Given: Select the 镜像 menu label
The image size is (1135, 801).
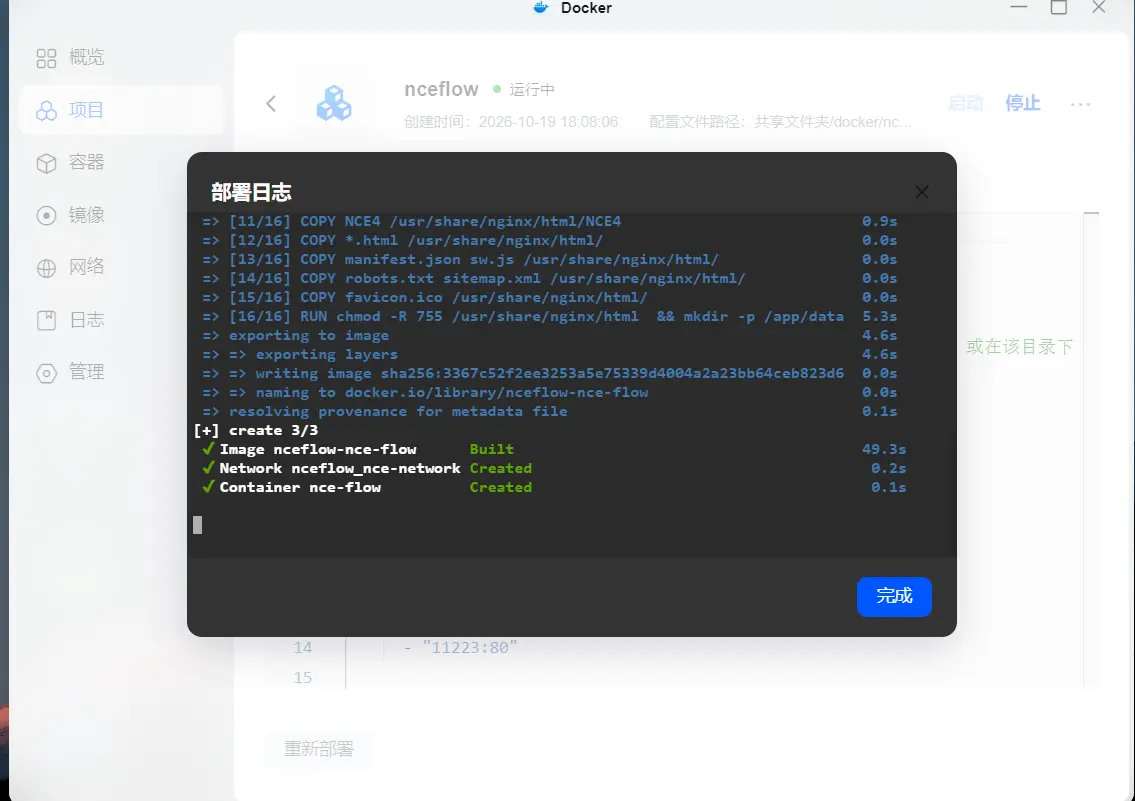Looking at the screenshot, I should (x=87, y=215).
